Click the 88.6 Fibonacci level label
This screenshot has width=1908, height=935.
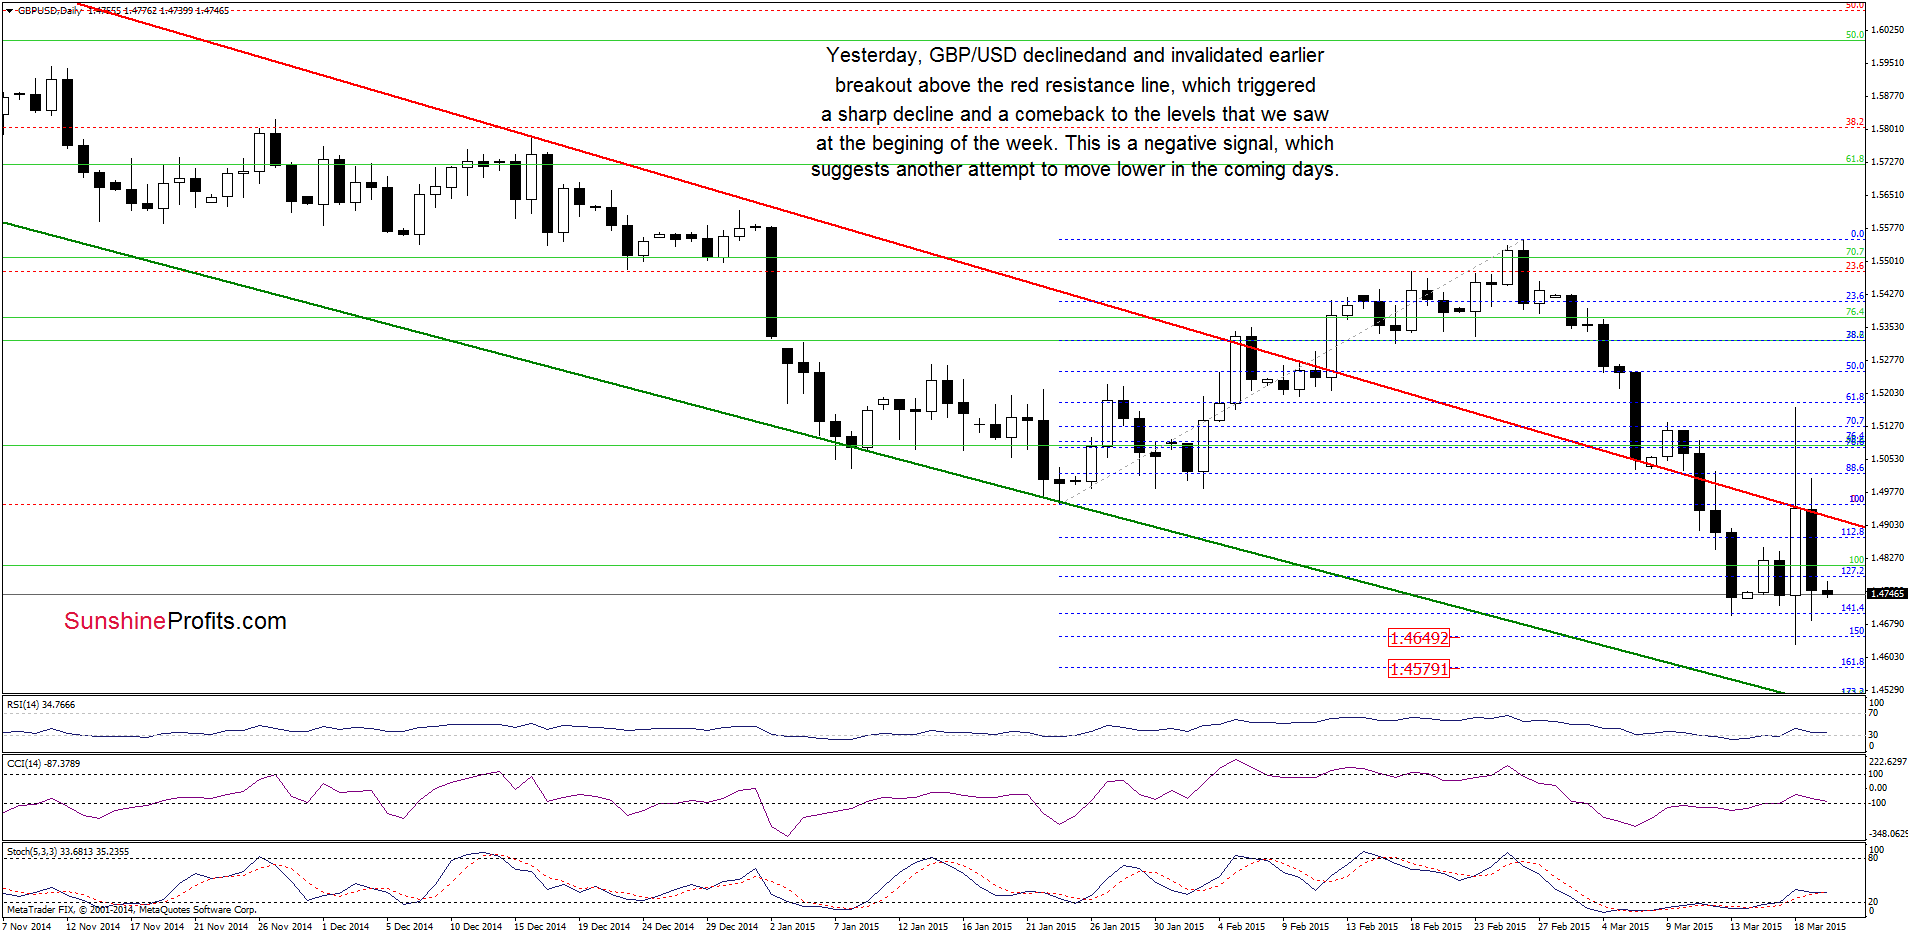[1855, 468]
